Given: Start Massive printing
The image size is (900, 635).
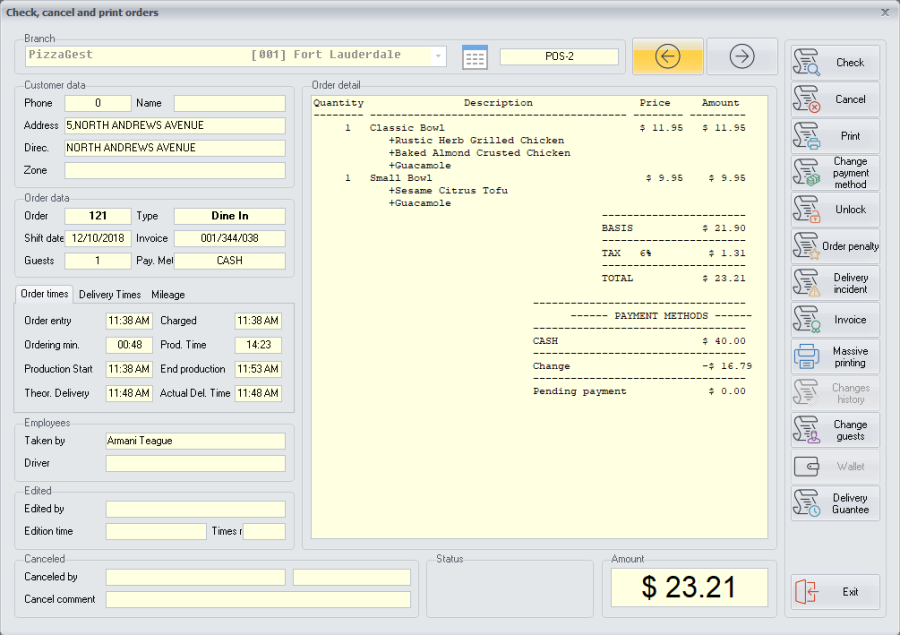Looking at the screenshot, I should pyautogui.click(x=835, y=357).
